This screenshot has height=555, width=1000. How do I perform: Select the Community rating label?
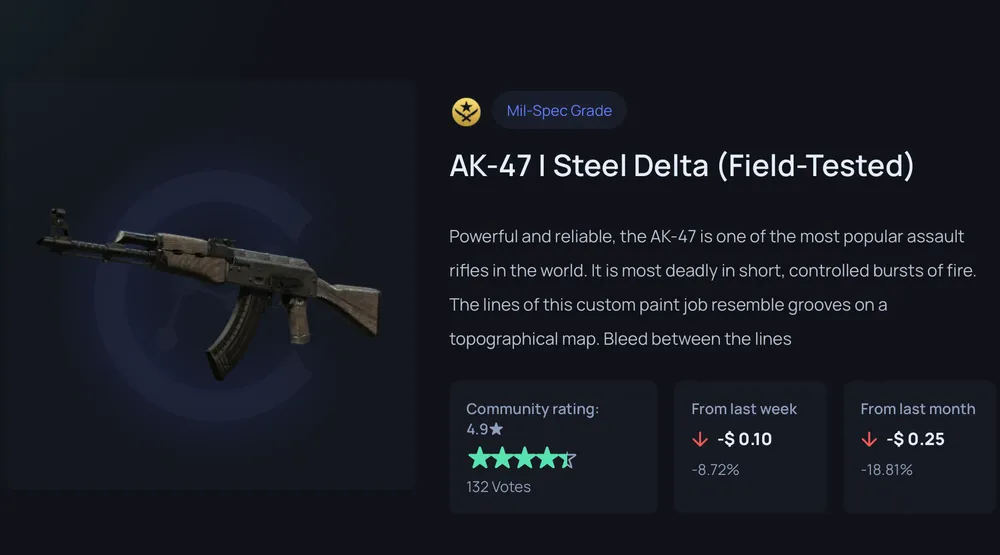(x=533, y=409)
